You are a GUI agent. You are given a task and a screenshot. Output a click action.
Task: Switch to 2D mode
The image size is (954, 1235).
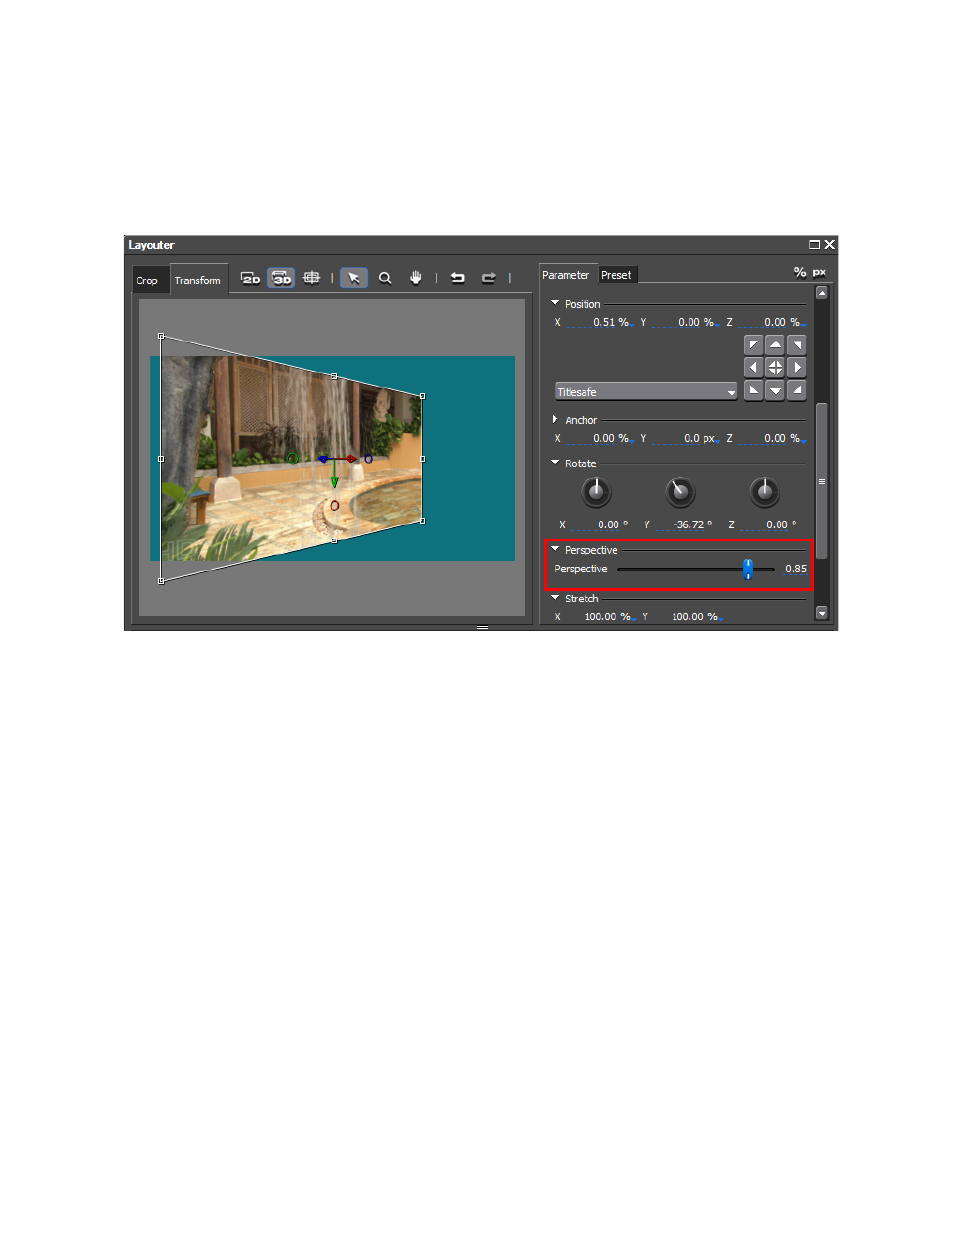[x=251, y=279]
